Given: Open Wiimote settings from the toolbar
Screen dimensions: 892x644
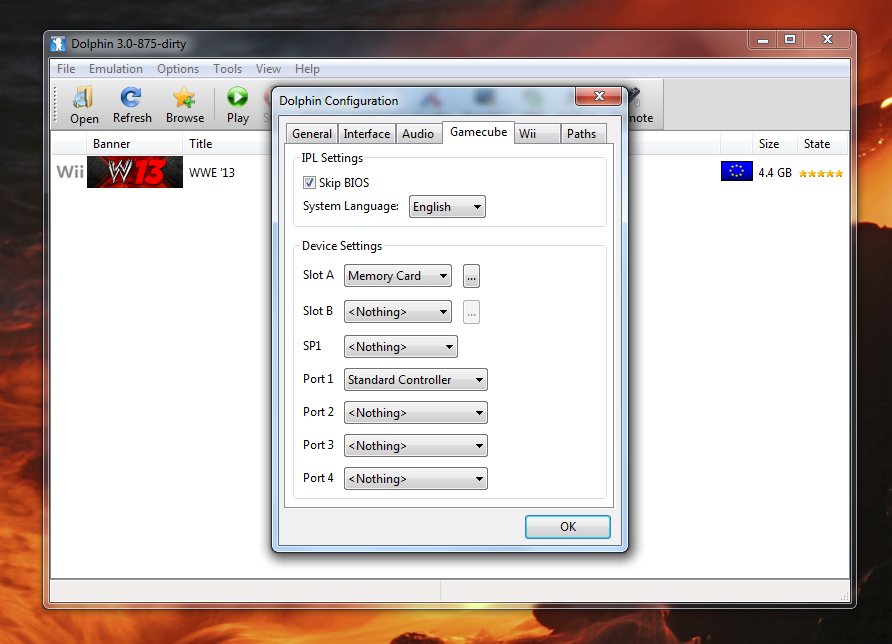Looking at the screenshot, I should (637, 104).
